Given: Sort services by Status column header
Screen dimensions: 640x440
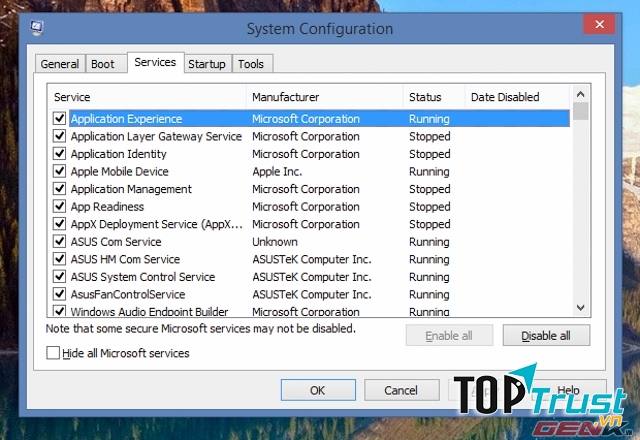Looking at the screenshot, I should pyautogui.click(x=433, y=97).
